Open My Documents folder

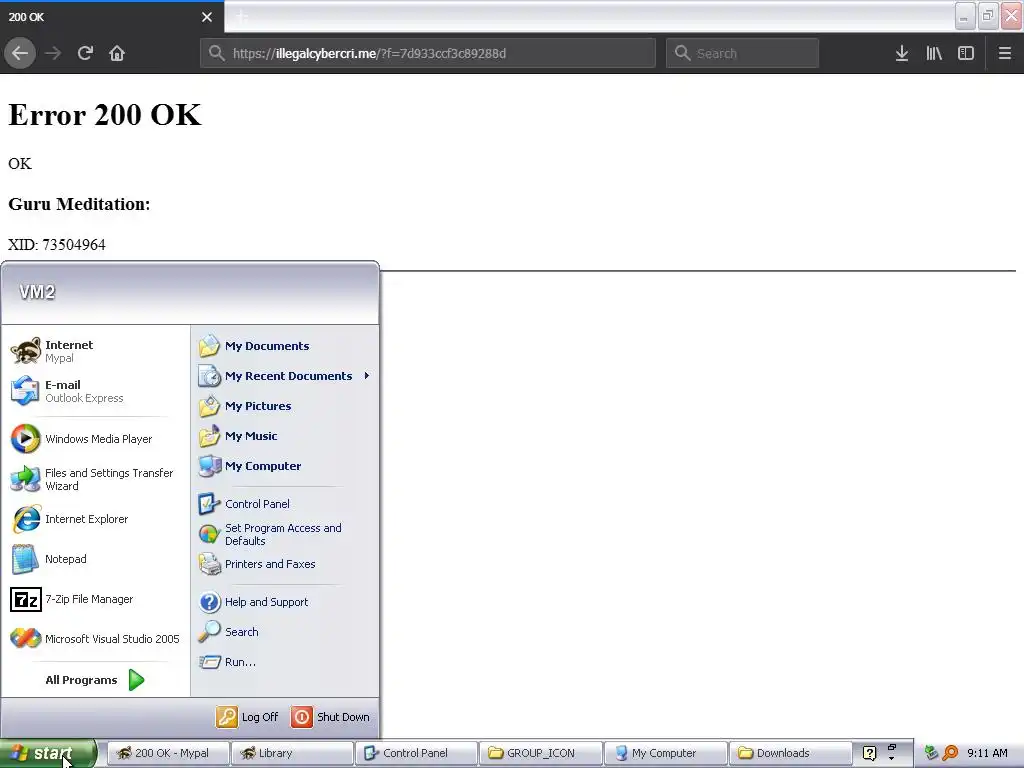285,346
